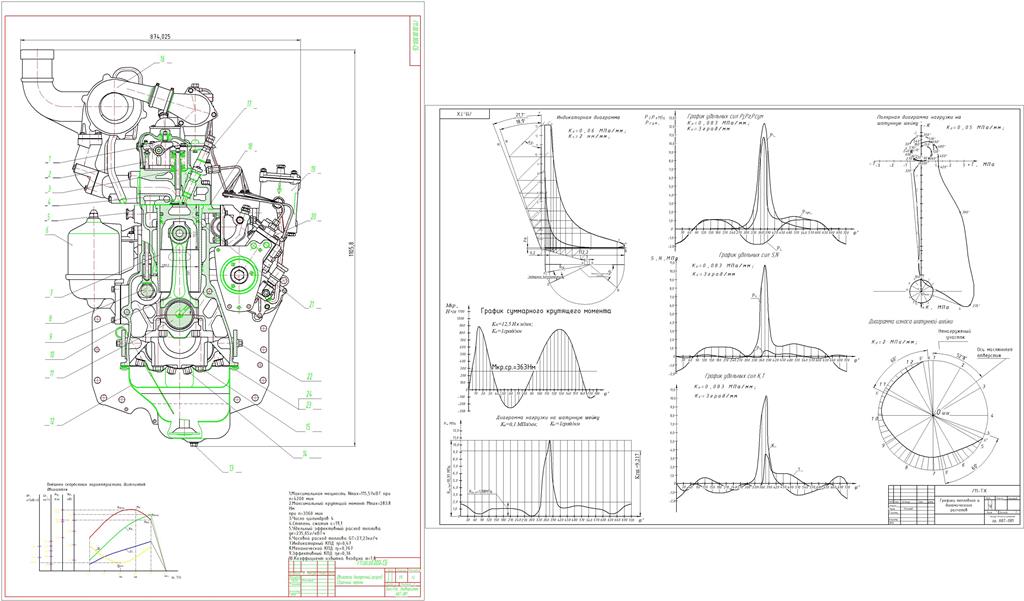1024x601 pixels.
Task: Click the center point O of the wear diagram
Action: click(x=933, y=414)
